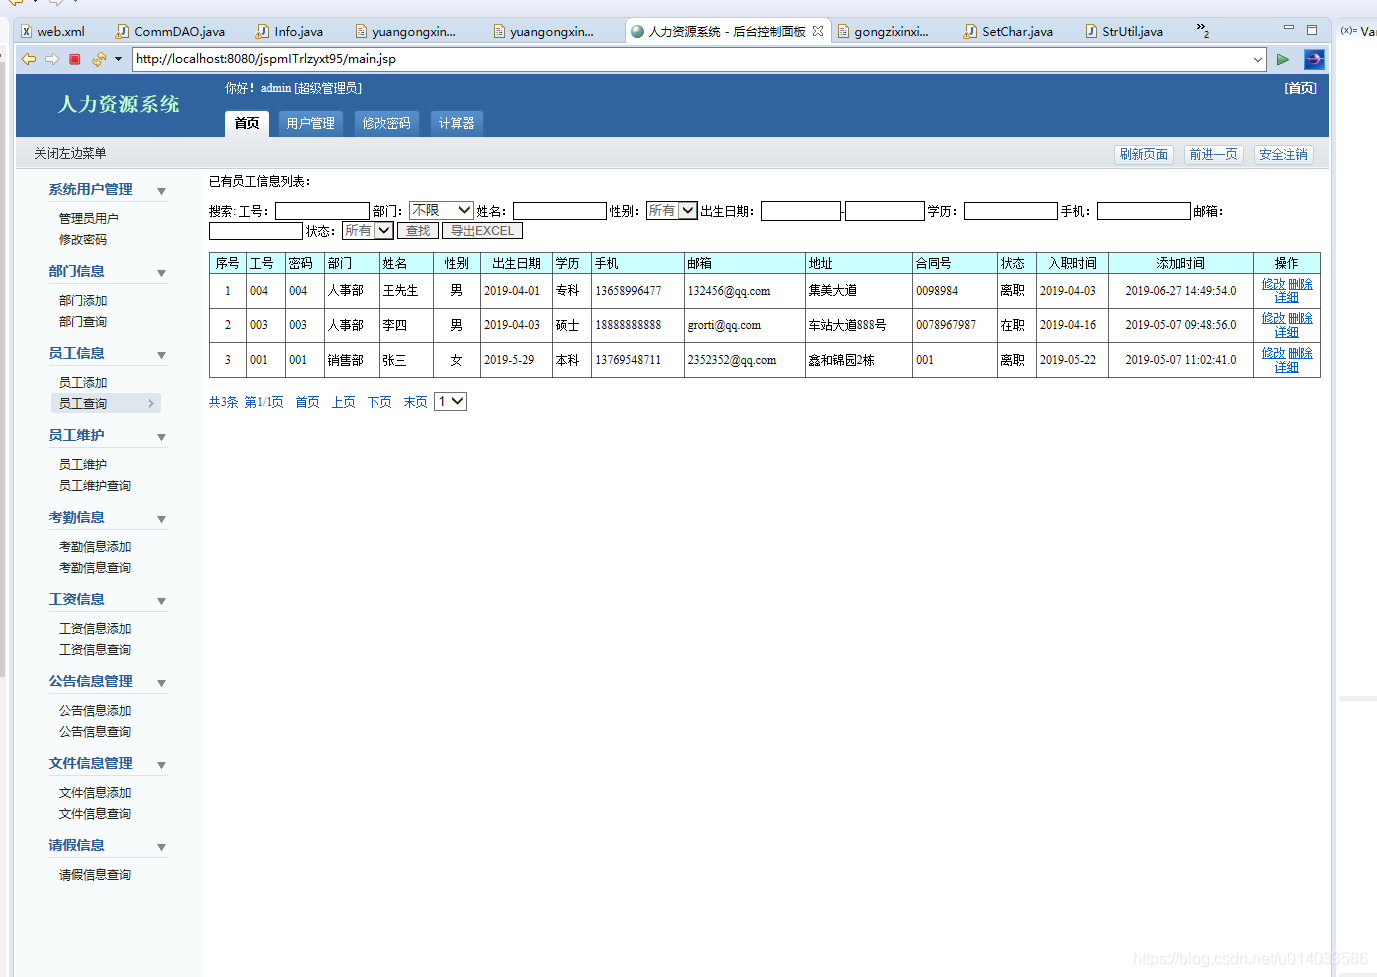Click email cell grorti@qq.com
Viewport: 1377px width, 977px height.
point(724,325)
